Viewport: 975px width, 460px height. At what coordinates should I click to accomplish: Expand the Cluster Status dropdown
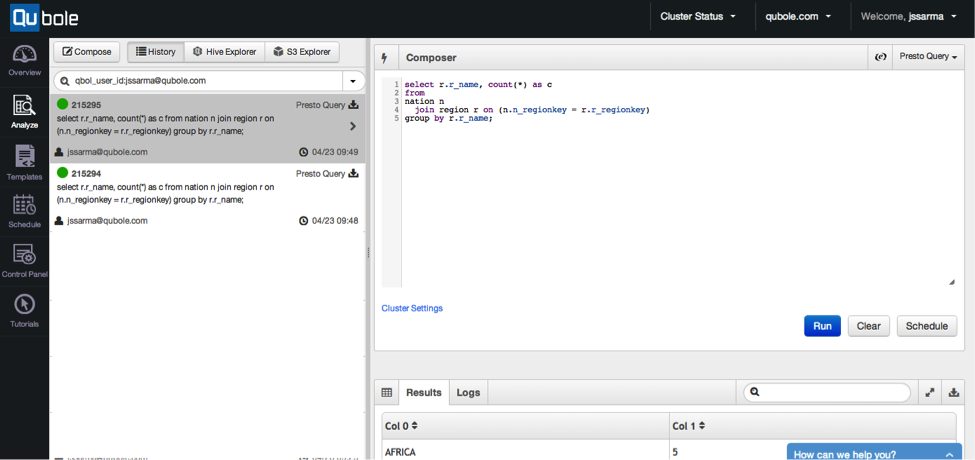coord(698,17)
